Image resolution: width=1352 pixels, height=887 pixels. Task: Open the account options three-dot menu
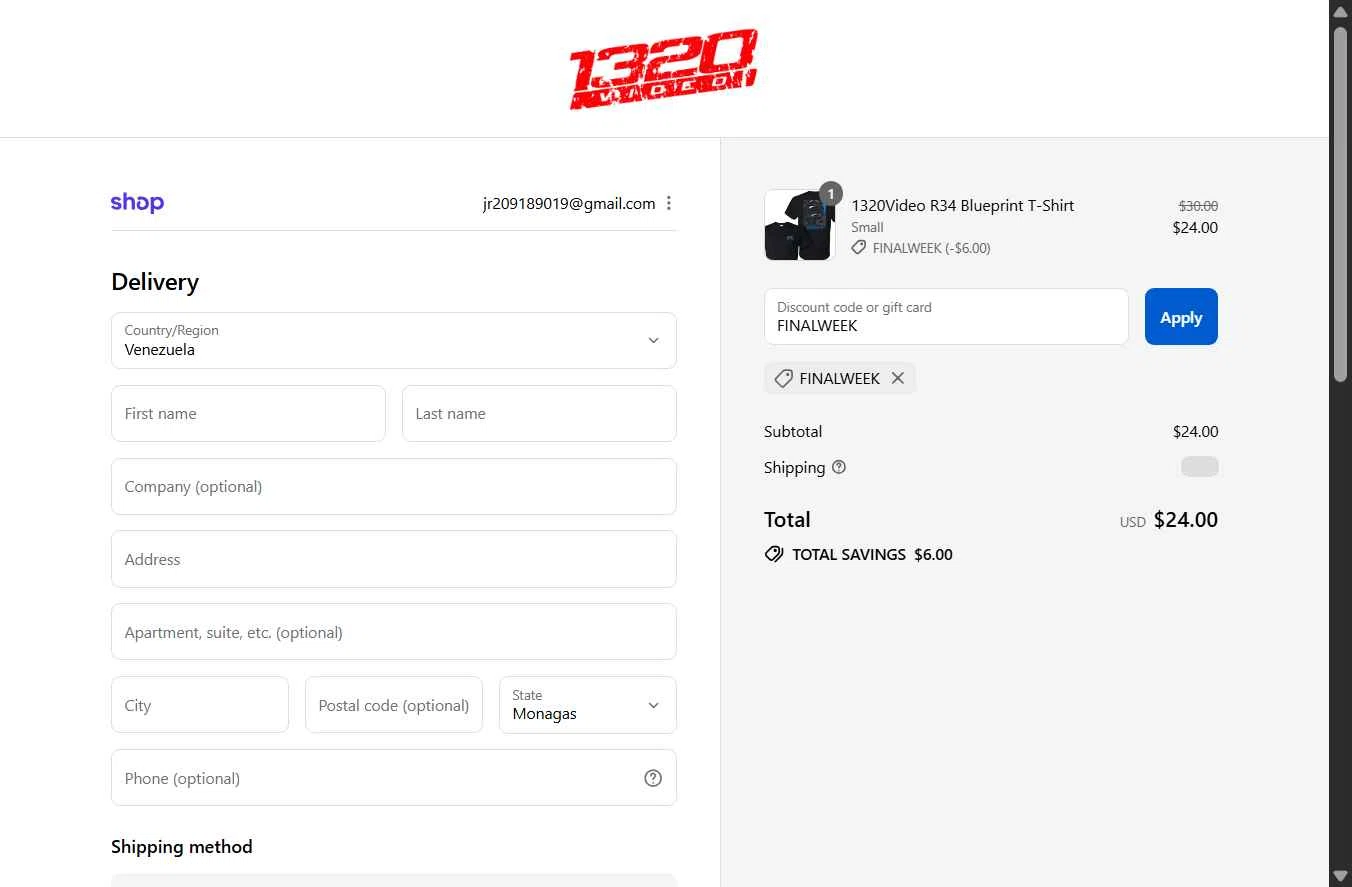pyautogui.click(x=669, y=203)
